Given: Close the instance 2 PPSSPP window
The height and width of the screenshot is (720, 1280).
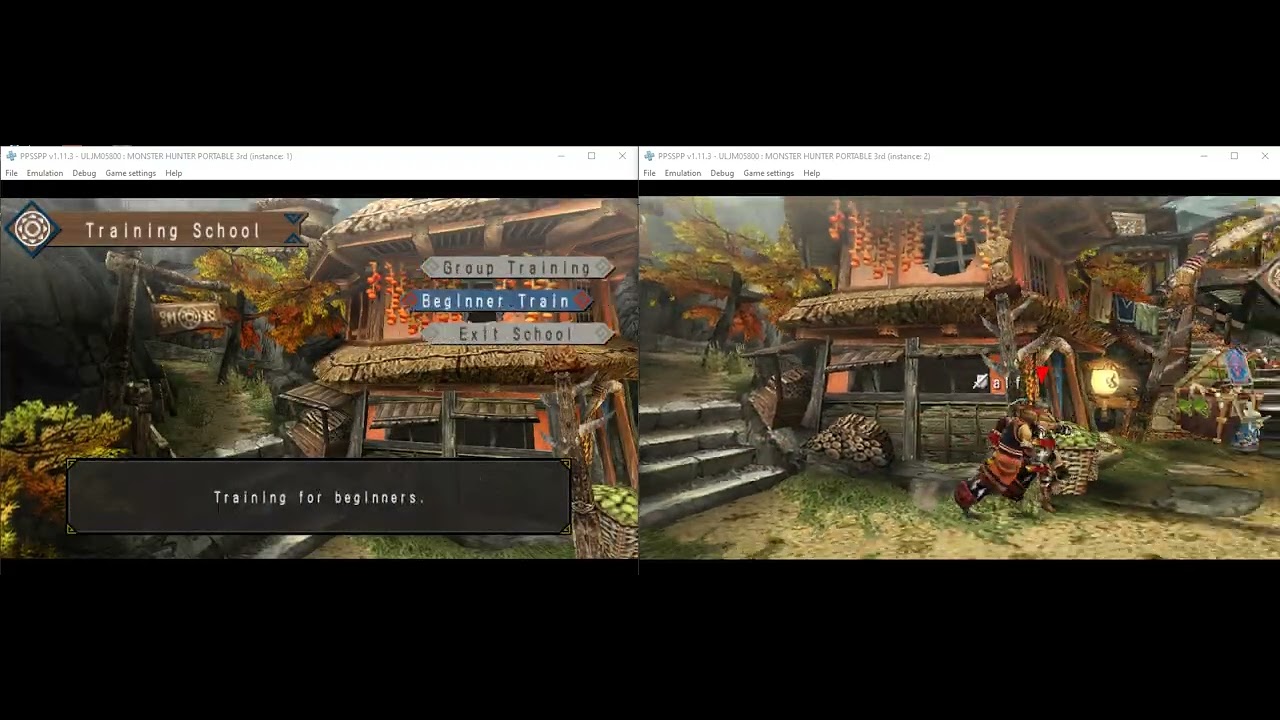Looking at the screenshot, I should click(1265, 156).
